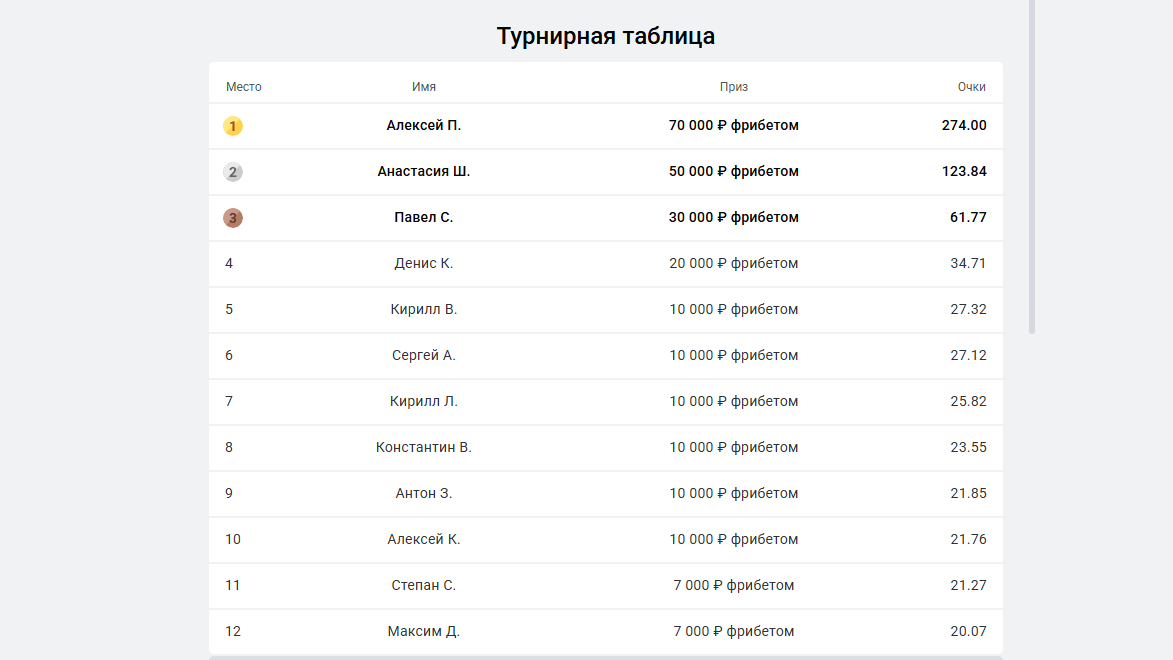1173x660 pixels.
Task: Click the vertical page scrollbar
Action: 1032,166
